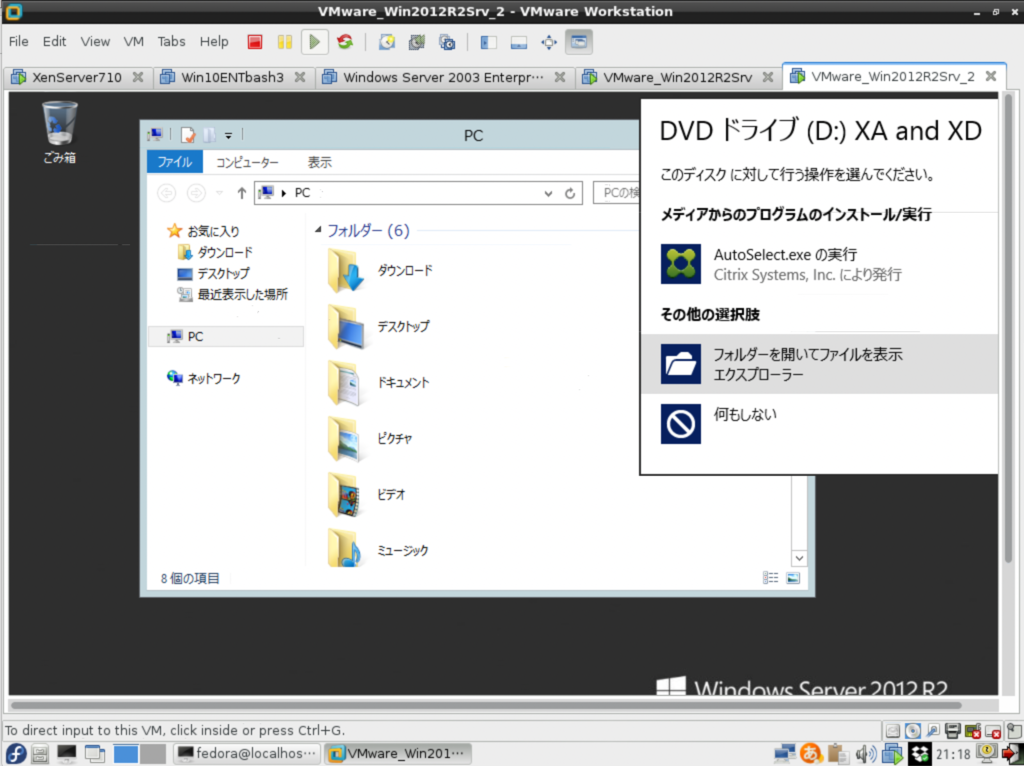Viewport: 1024px width, 766px height.
Task: Toggle the thumbnail bar icon
Action: 519,42
